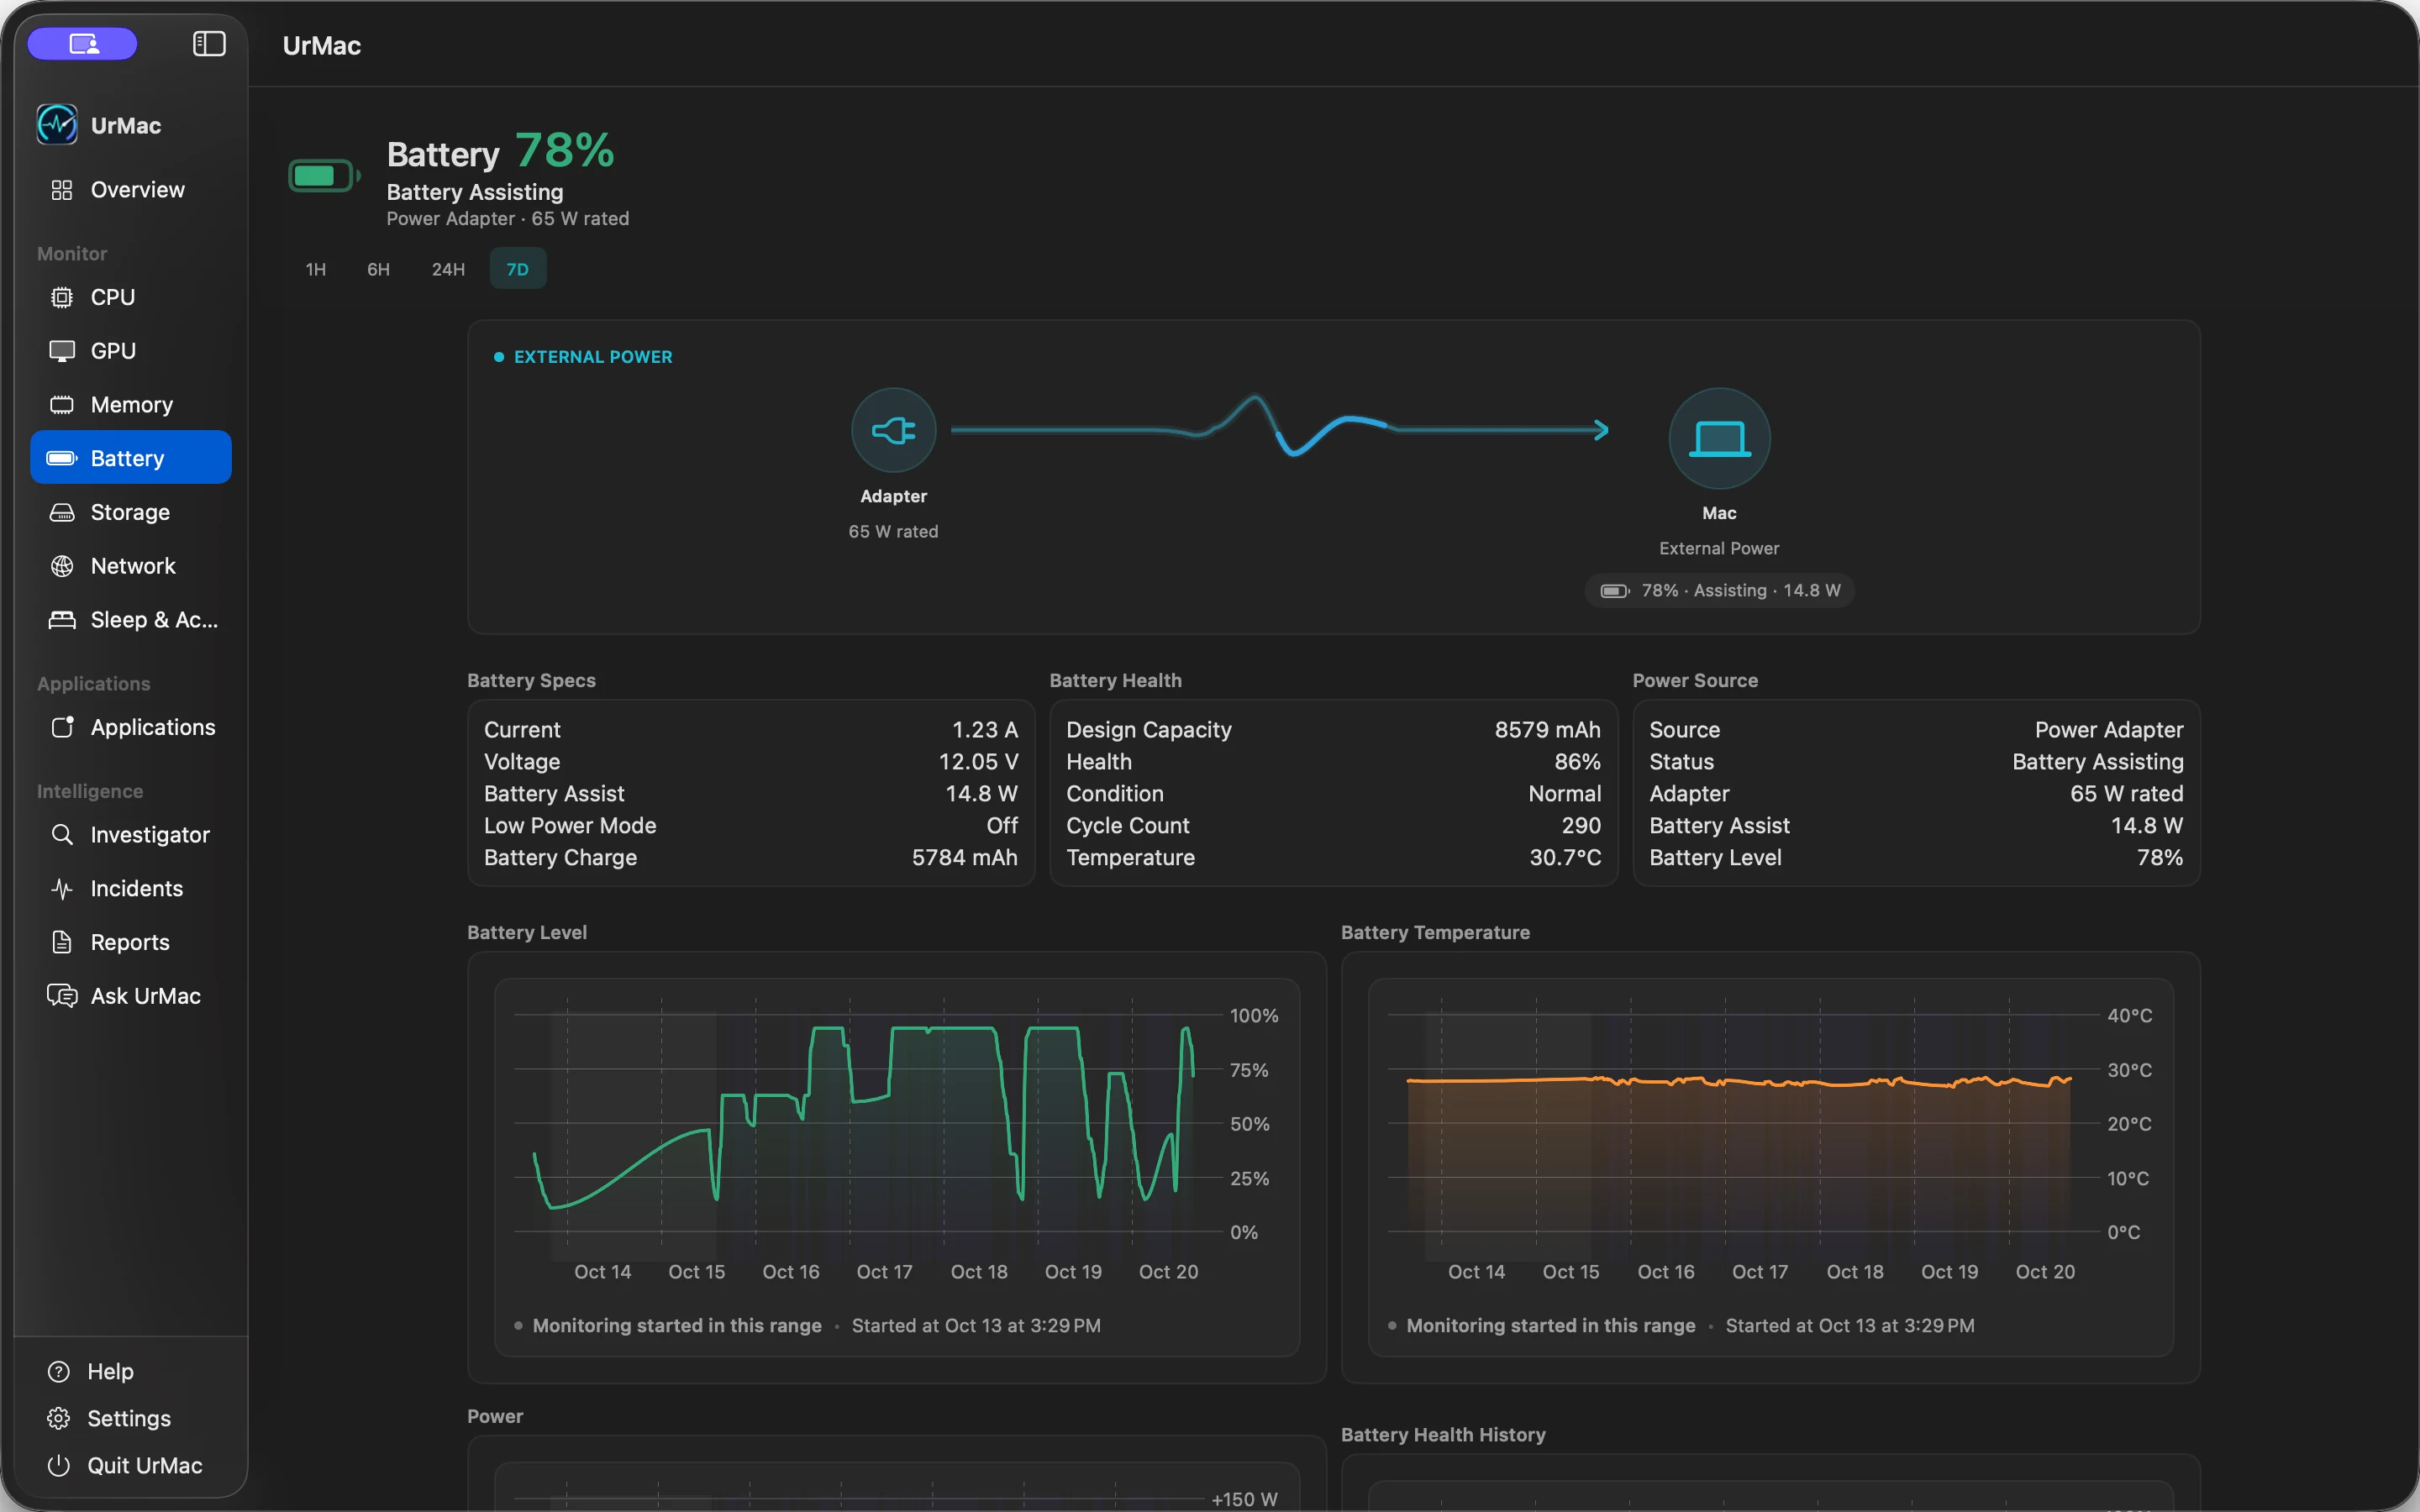Image resolution: width=2420 pixels, height=1512 pixels.
Task: Open the Reports page
Action: [131, 942]
